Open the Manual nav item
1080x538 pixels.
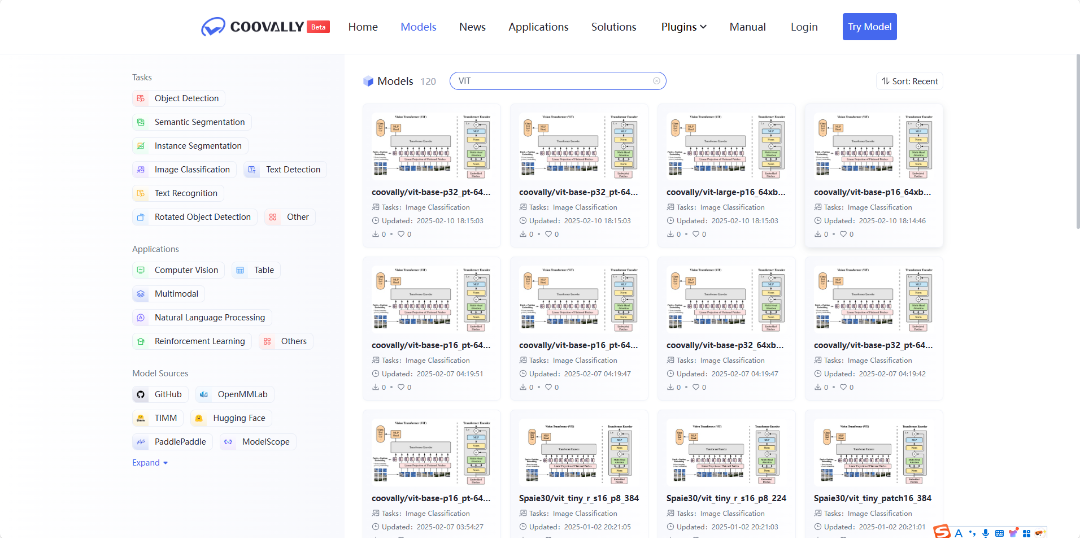pyautogui.click(x=747, y=27)
